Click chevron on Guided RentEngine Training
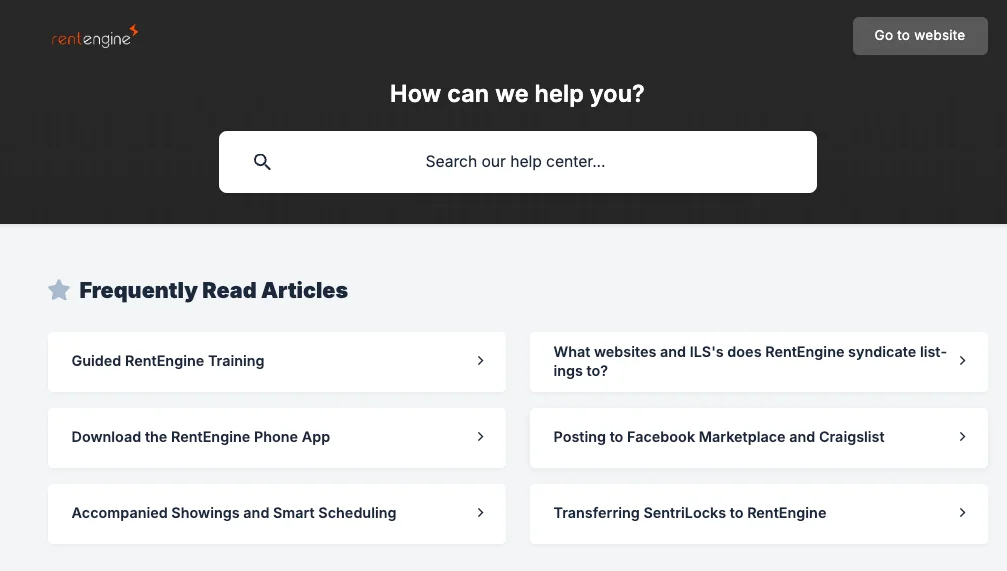This screenshot has height=571, width=1007. 480,361
